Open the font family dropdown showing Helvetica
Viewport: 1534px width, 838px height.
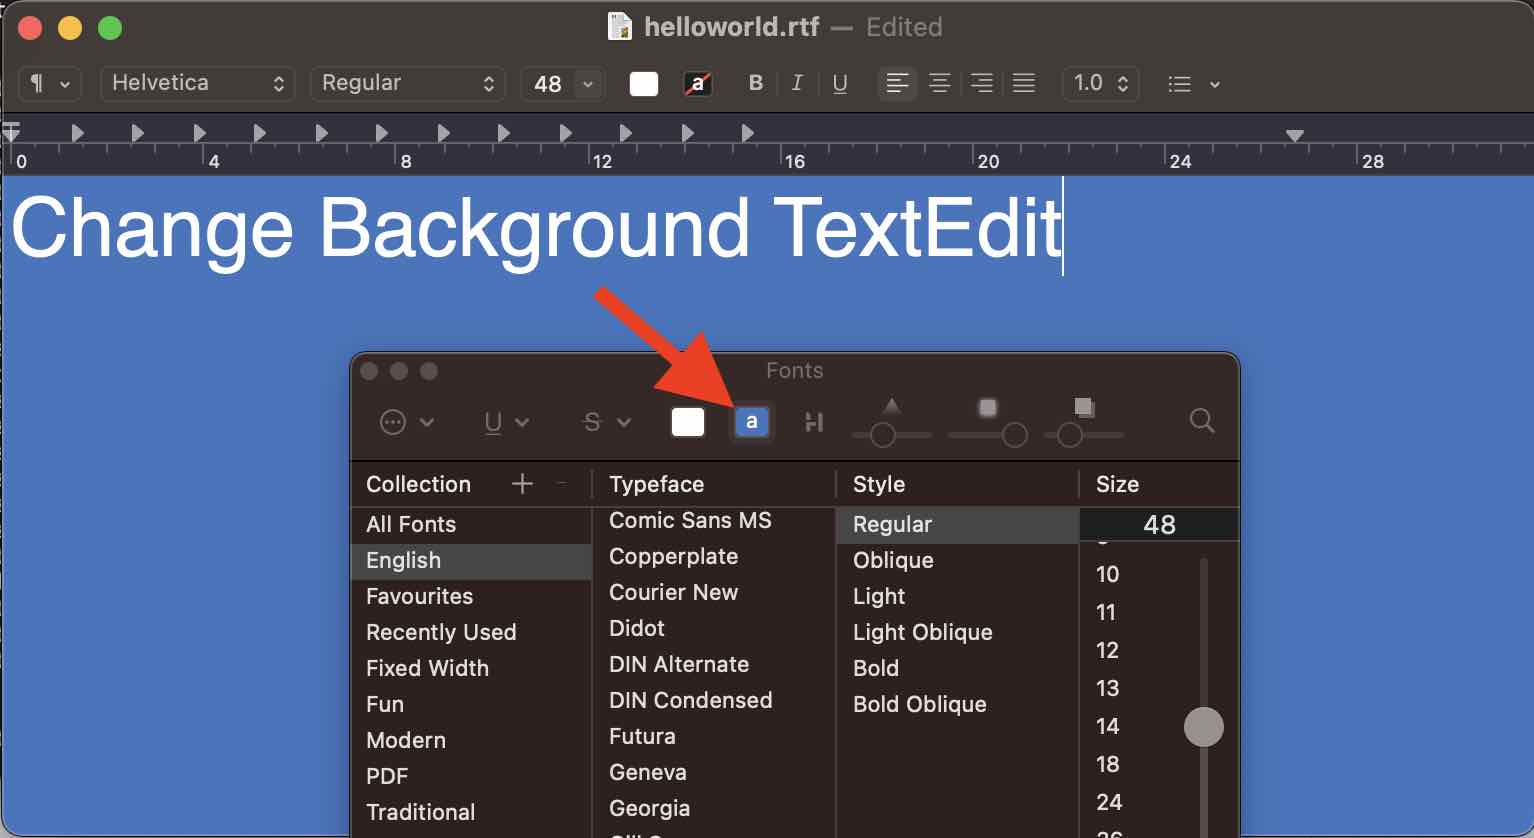197,83
